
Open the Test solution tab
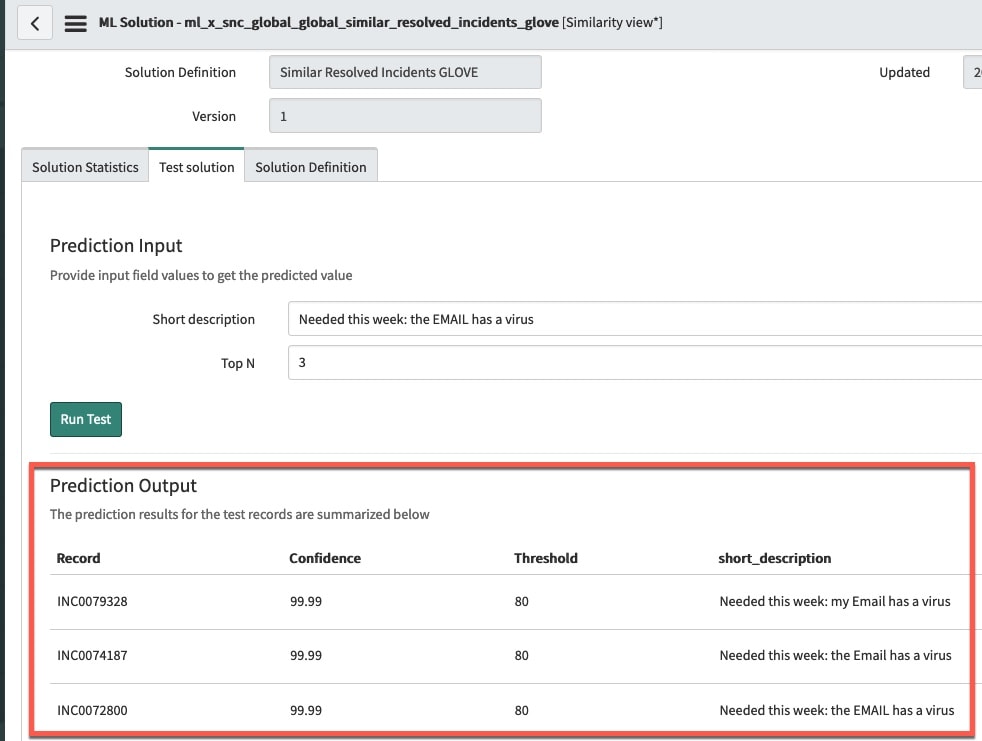click(x=196, y=166)
